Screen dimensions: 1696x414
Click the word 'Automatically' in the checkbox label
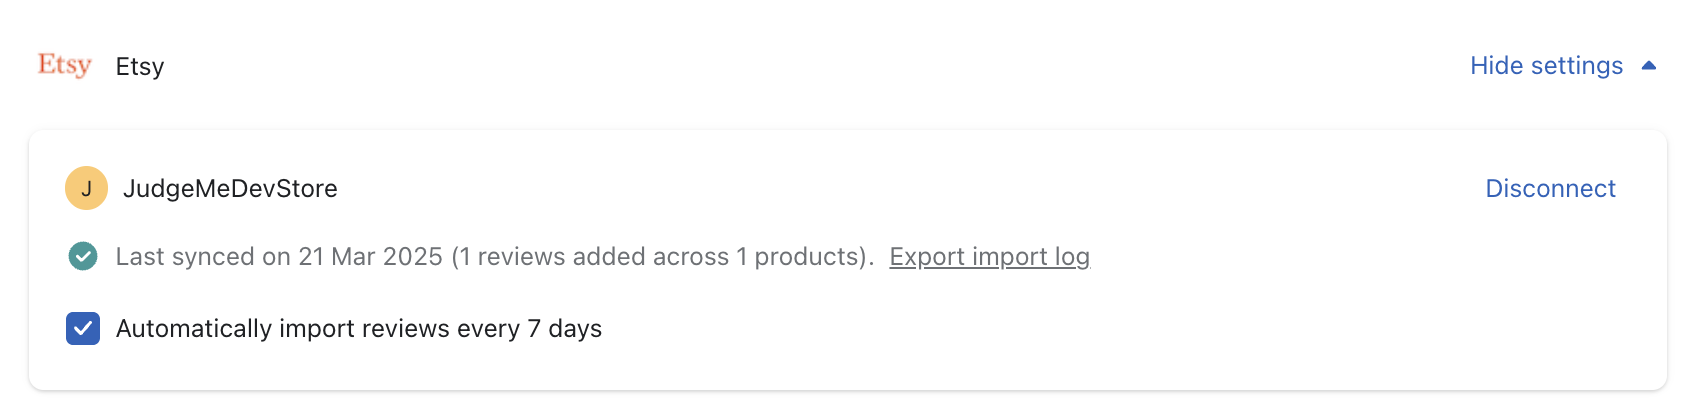click(194, 329)
